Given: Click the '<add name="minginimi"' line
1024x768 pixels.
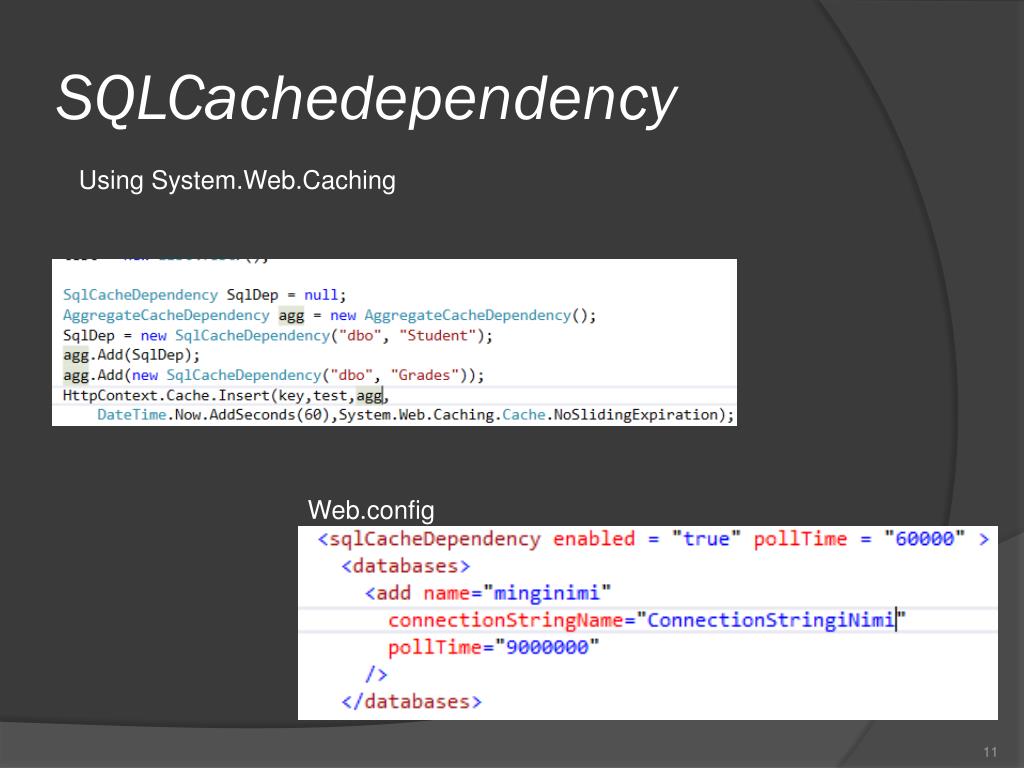Looking at the screenshot, I should pos(488,593).
